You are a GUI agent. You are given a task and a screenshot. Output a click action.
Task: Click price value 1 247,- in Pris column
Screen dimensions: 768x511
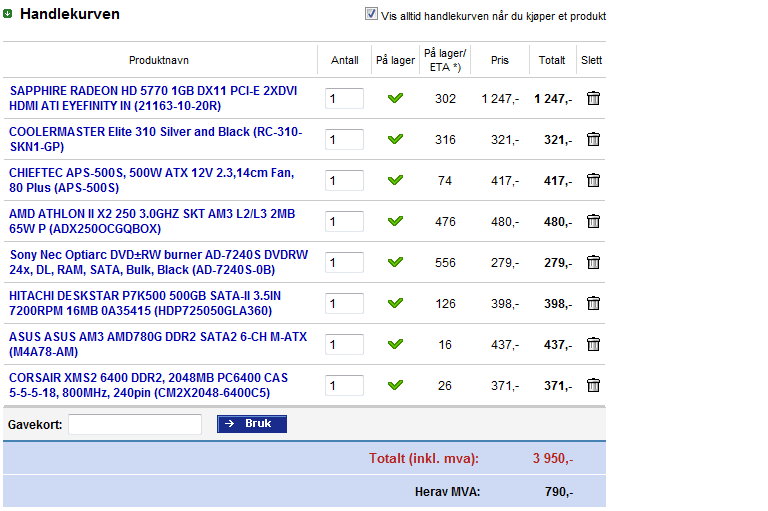[x=500, y=99]
